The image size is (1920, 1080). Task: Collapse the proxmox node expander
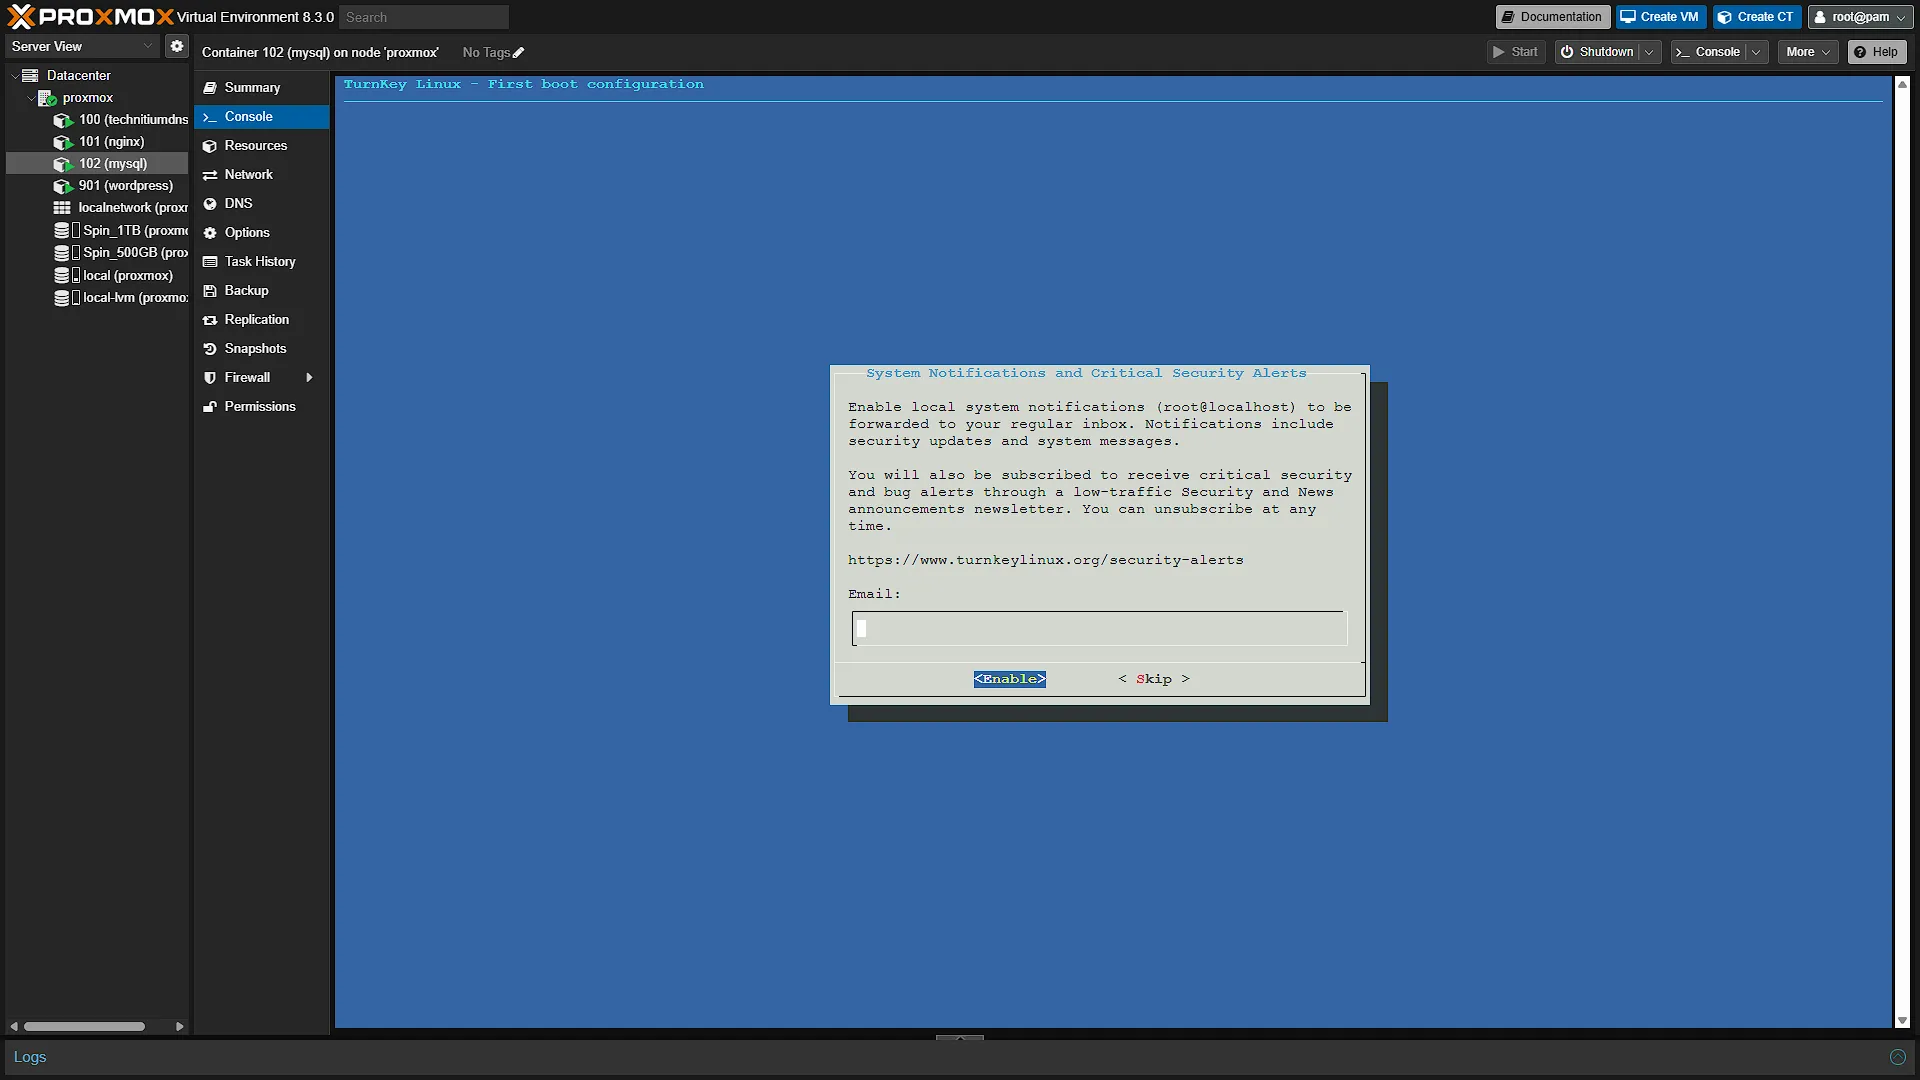(x=31, y=97)
